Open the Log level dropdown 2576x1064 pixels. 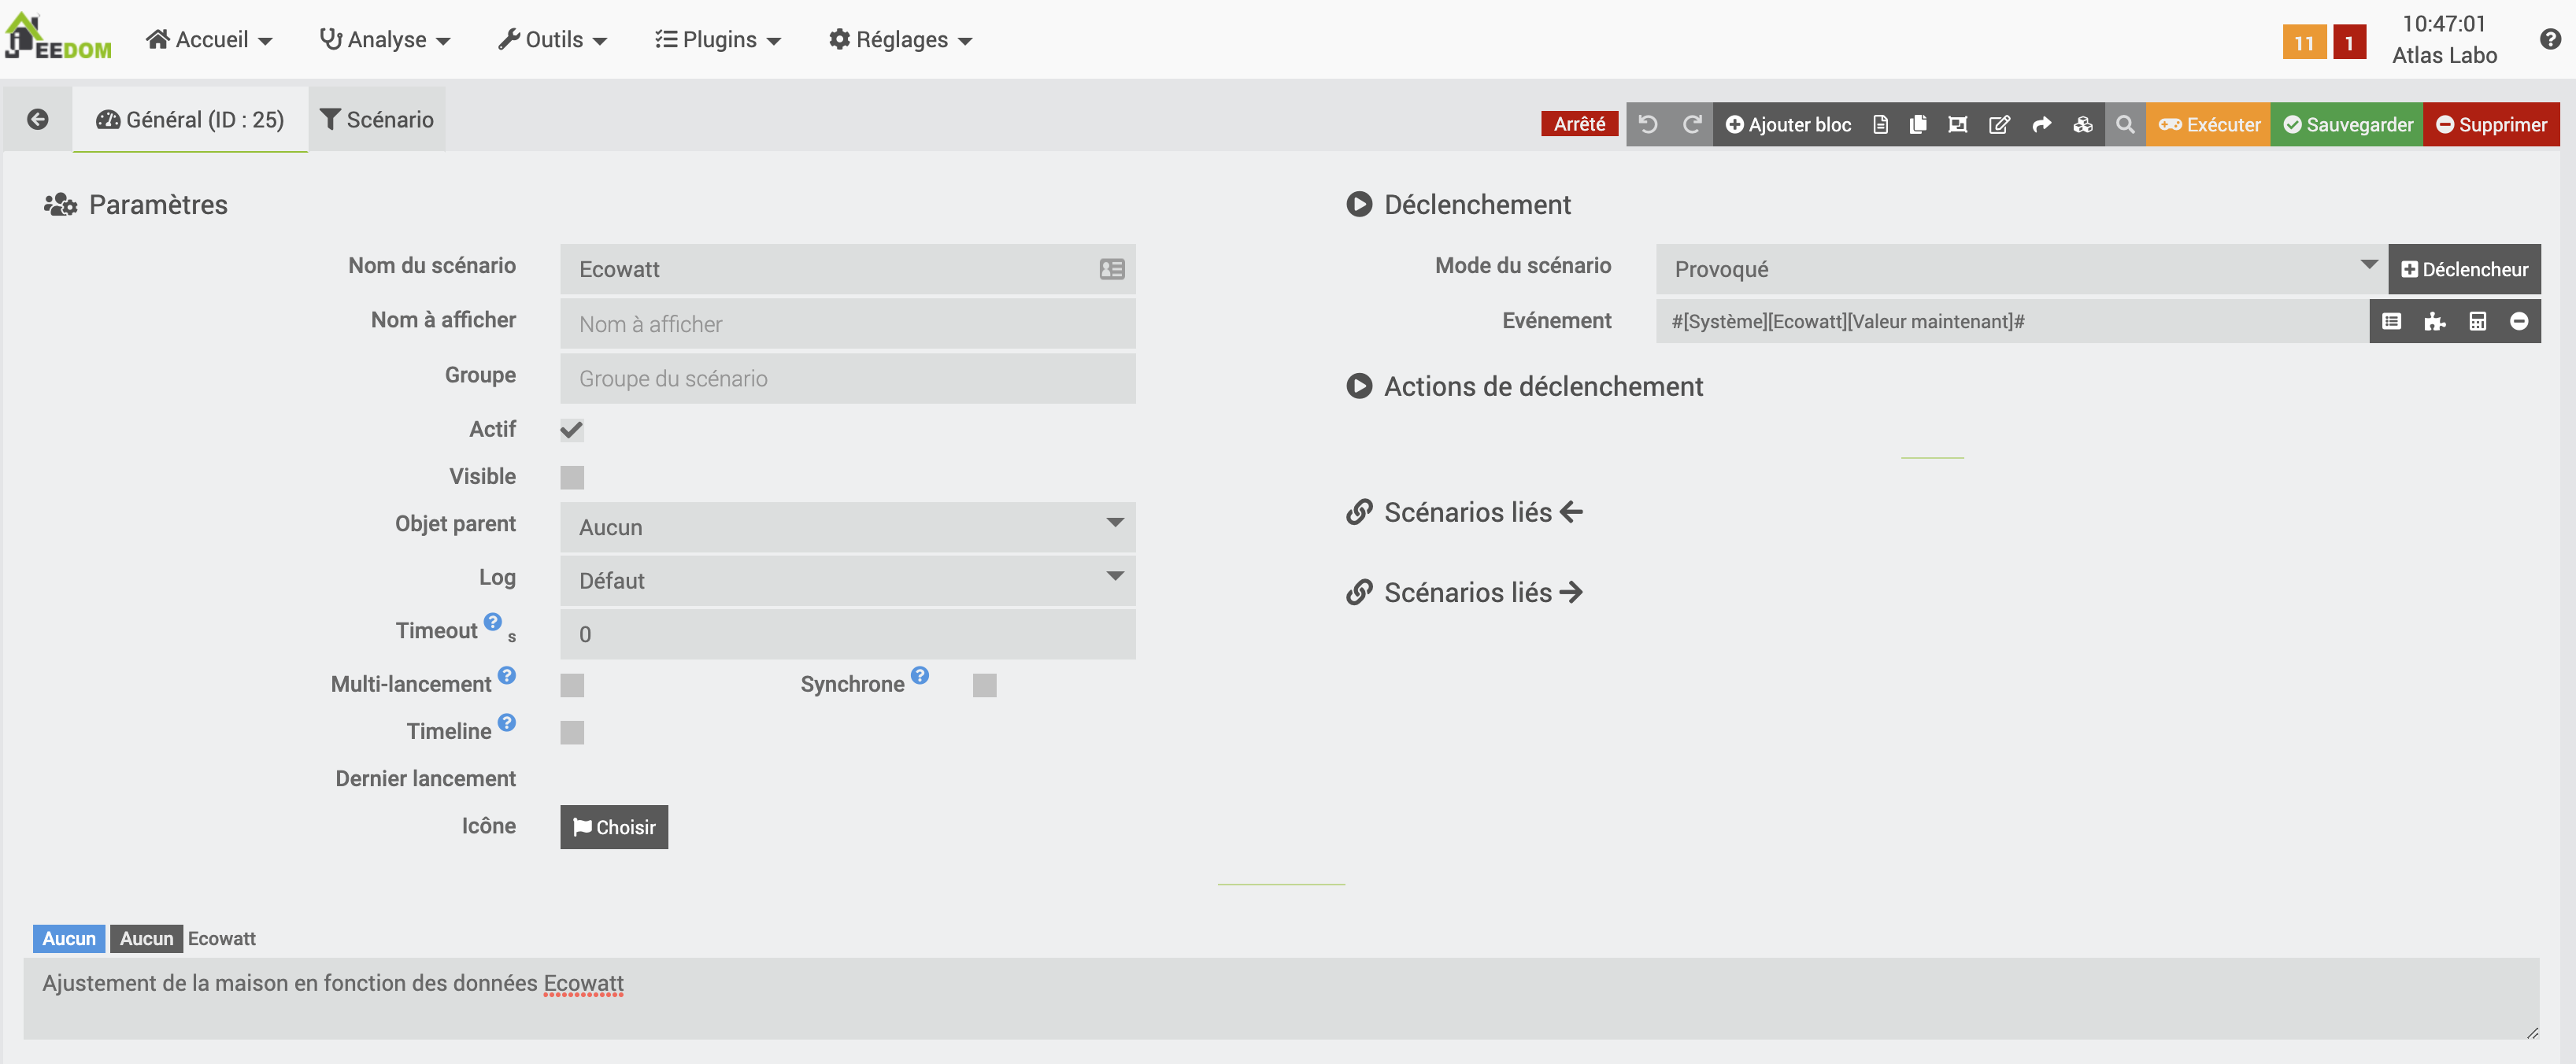point(848,580)
